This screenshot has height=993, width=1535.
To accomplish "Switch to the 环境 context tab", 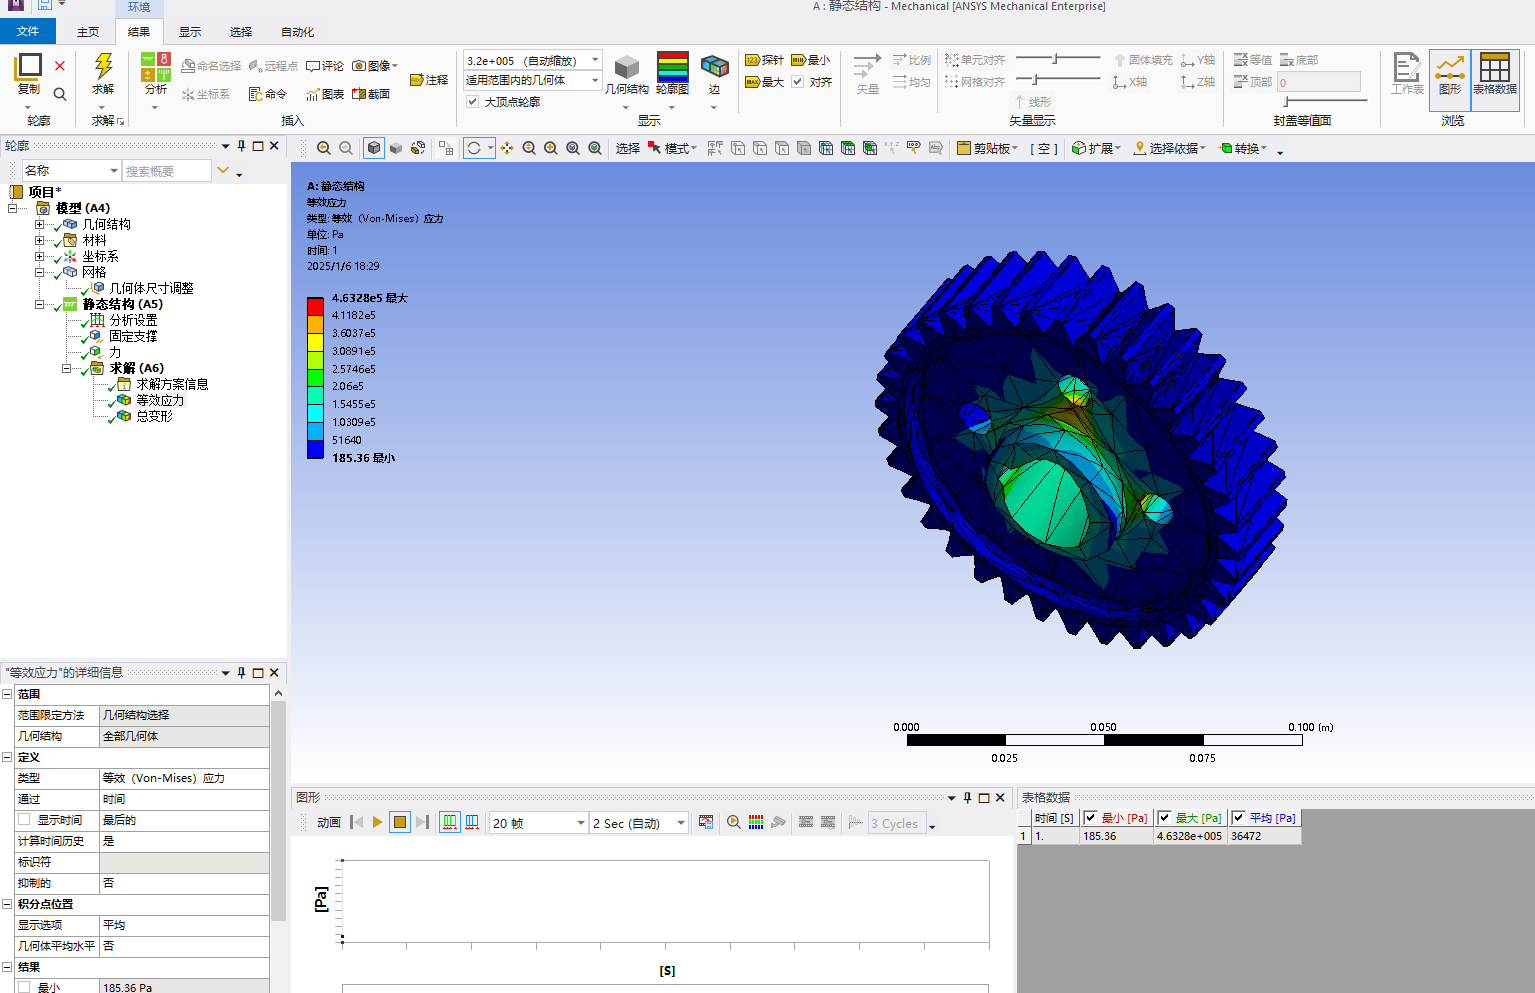I will coord(139,7).
